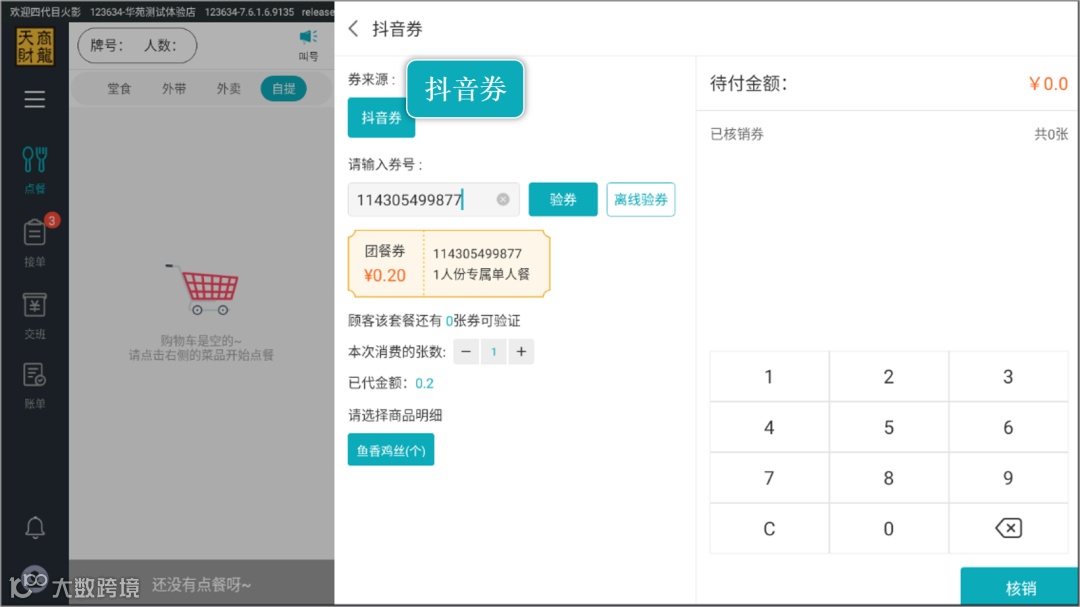Tap keypad digit 4
The height and width of the screenshot is (607, 1080).
769,428
